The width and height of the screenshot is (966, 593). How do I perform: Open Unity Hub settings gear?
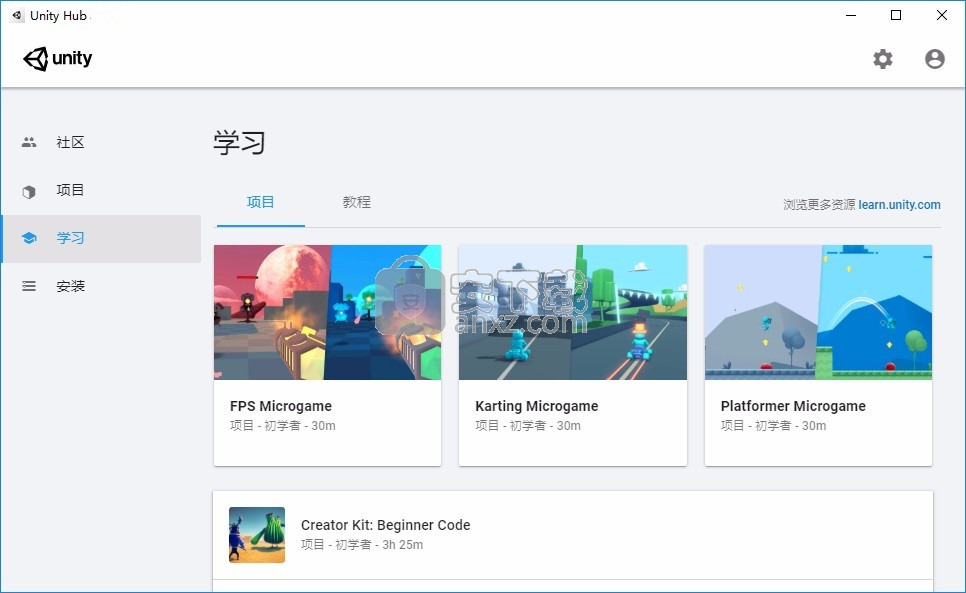click(x=883, y=59)
